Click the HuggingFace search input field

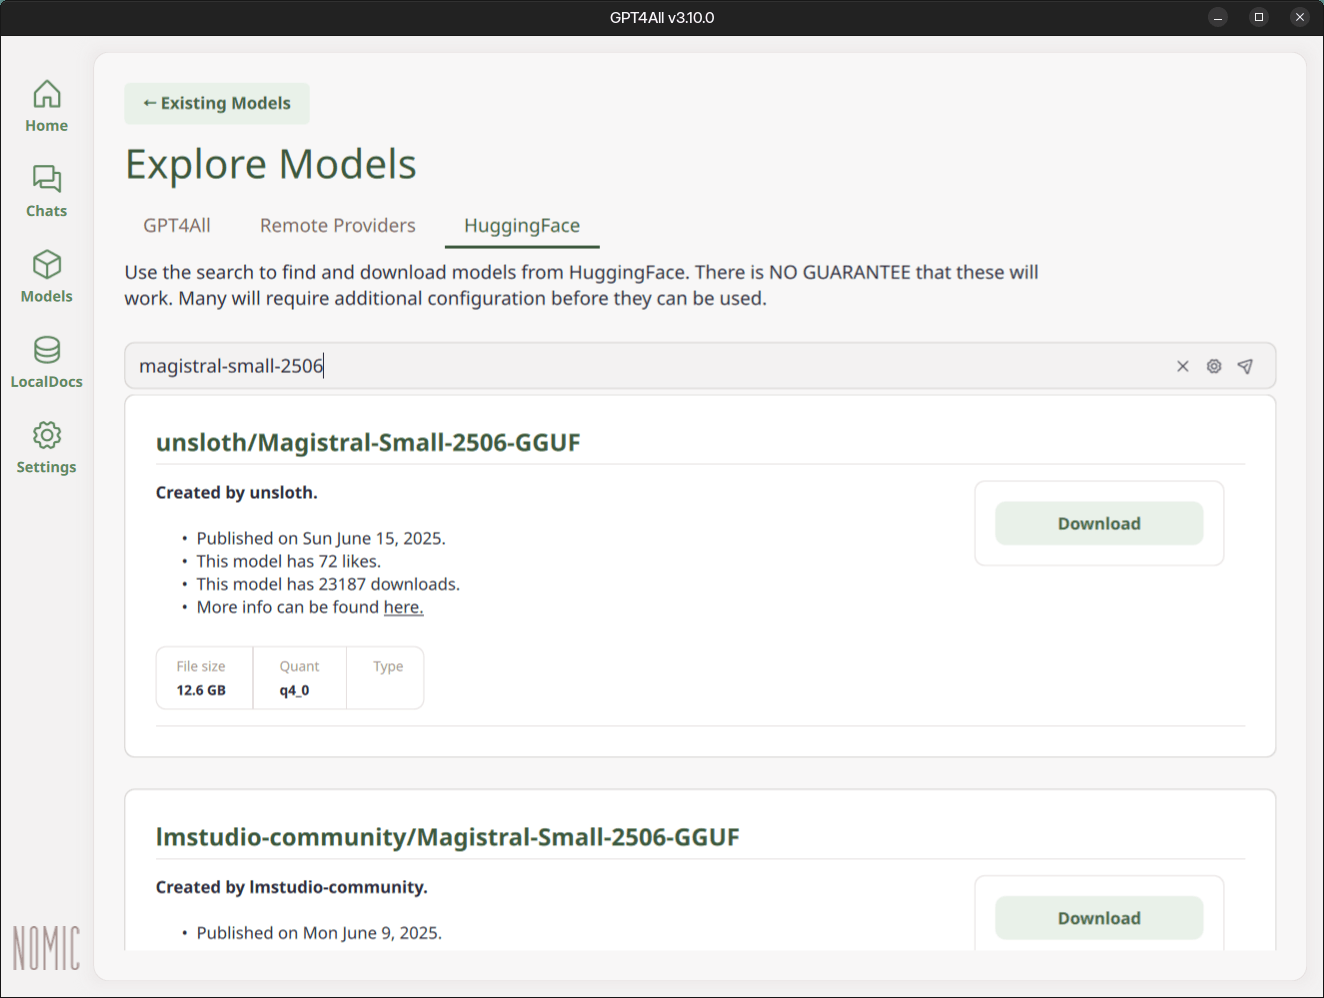pos(640,366)
